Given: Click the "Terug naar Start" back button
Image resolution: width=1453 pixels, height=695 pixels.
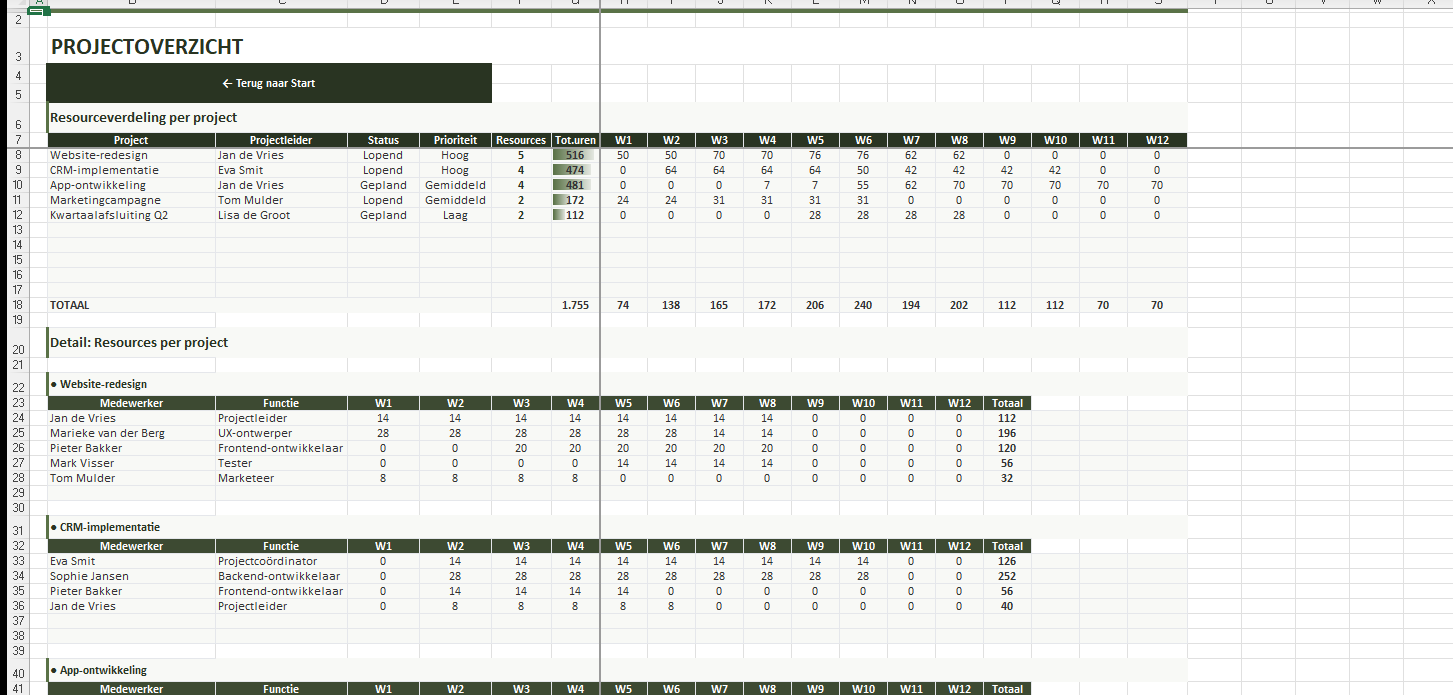Looking at the screenshot, I should tap(269, 83).
